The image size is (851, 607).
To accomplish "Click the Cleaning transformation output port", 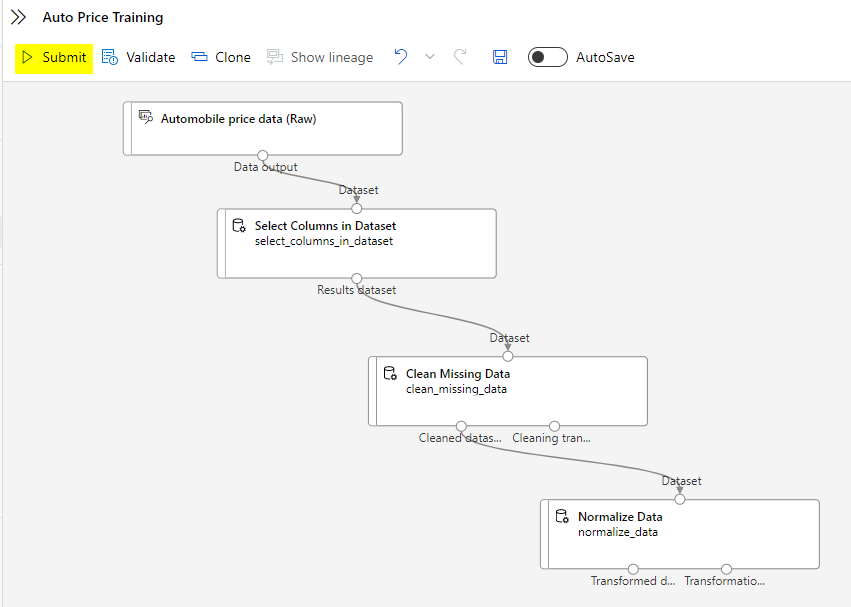I will tap(554, 426).
